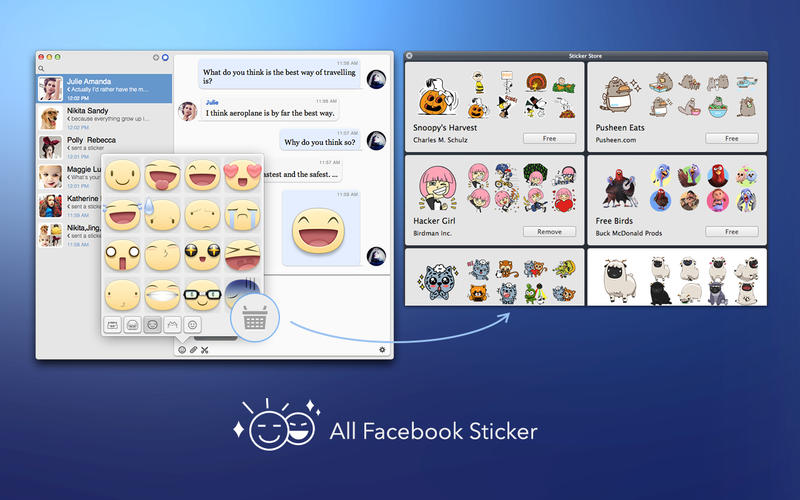Open the Nikita,Jing group conversation
Screen dimensions: 800x500
[69, 235]
